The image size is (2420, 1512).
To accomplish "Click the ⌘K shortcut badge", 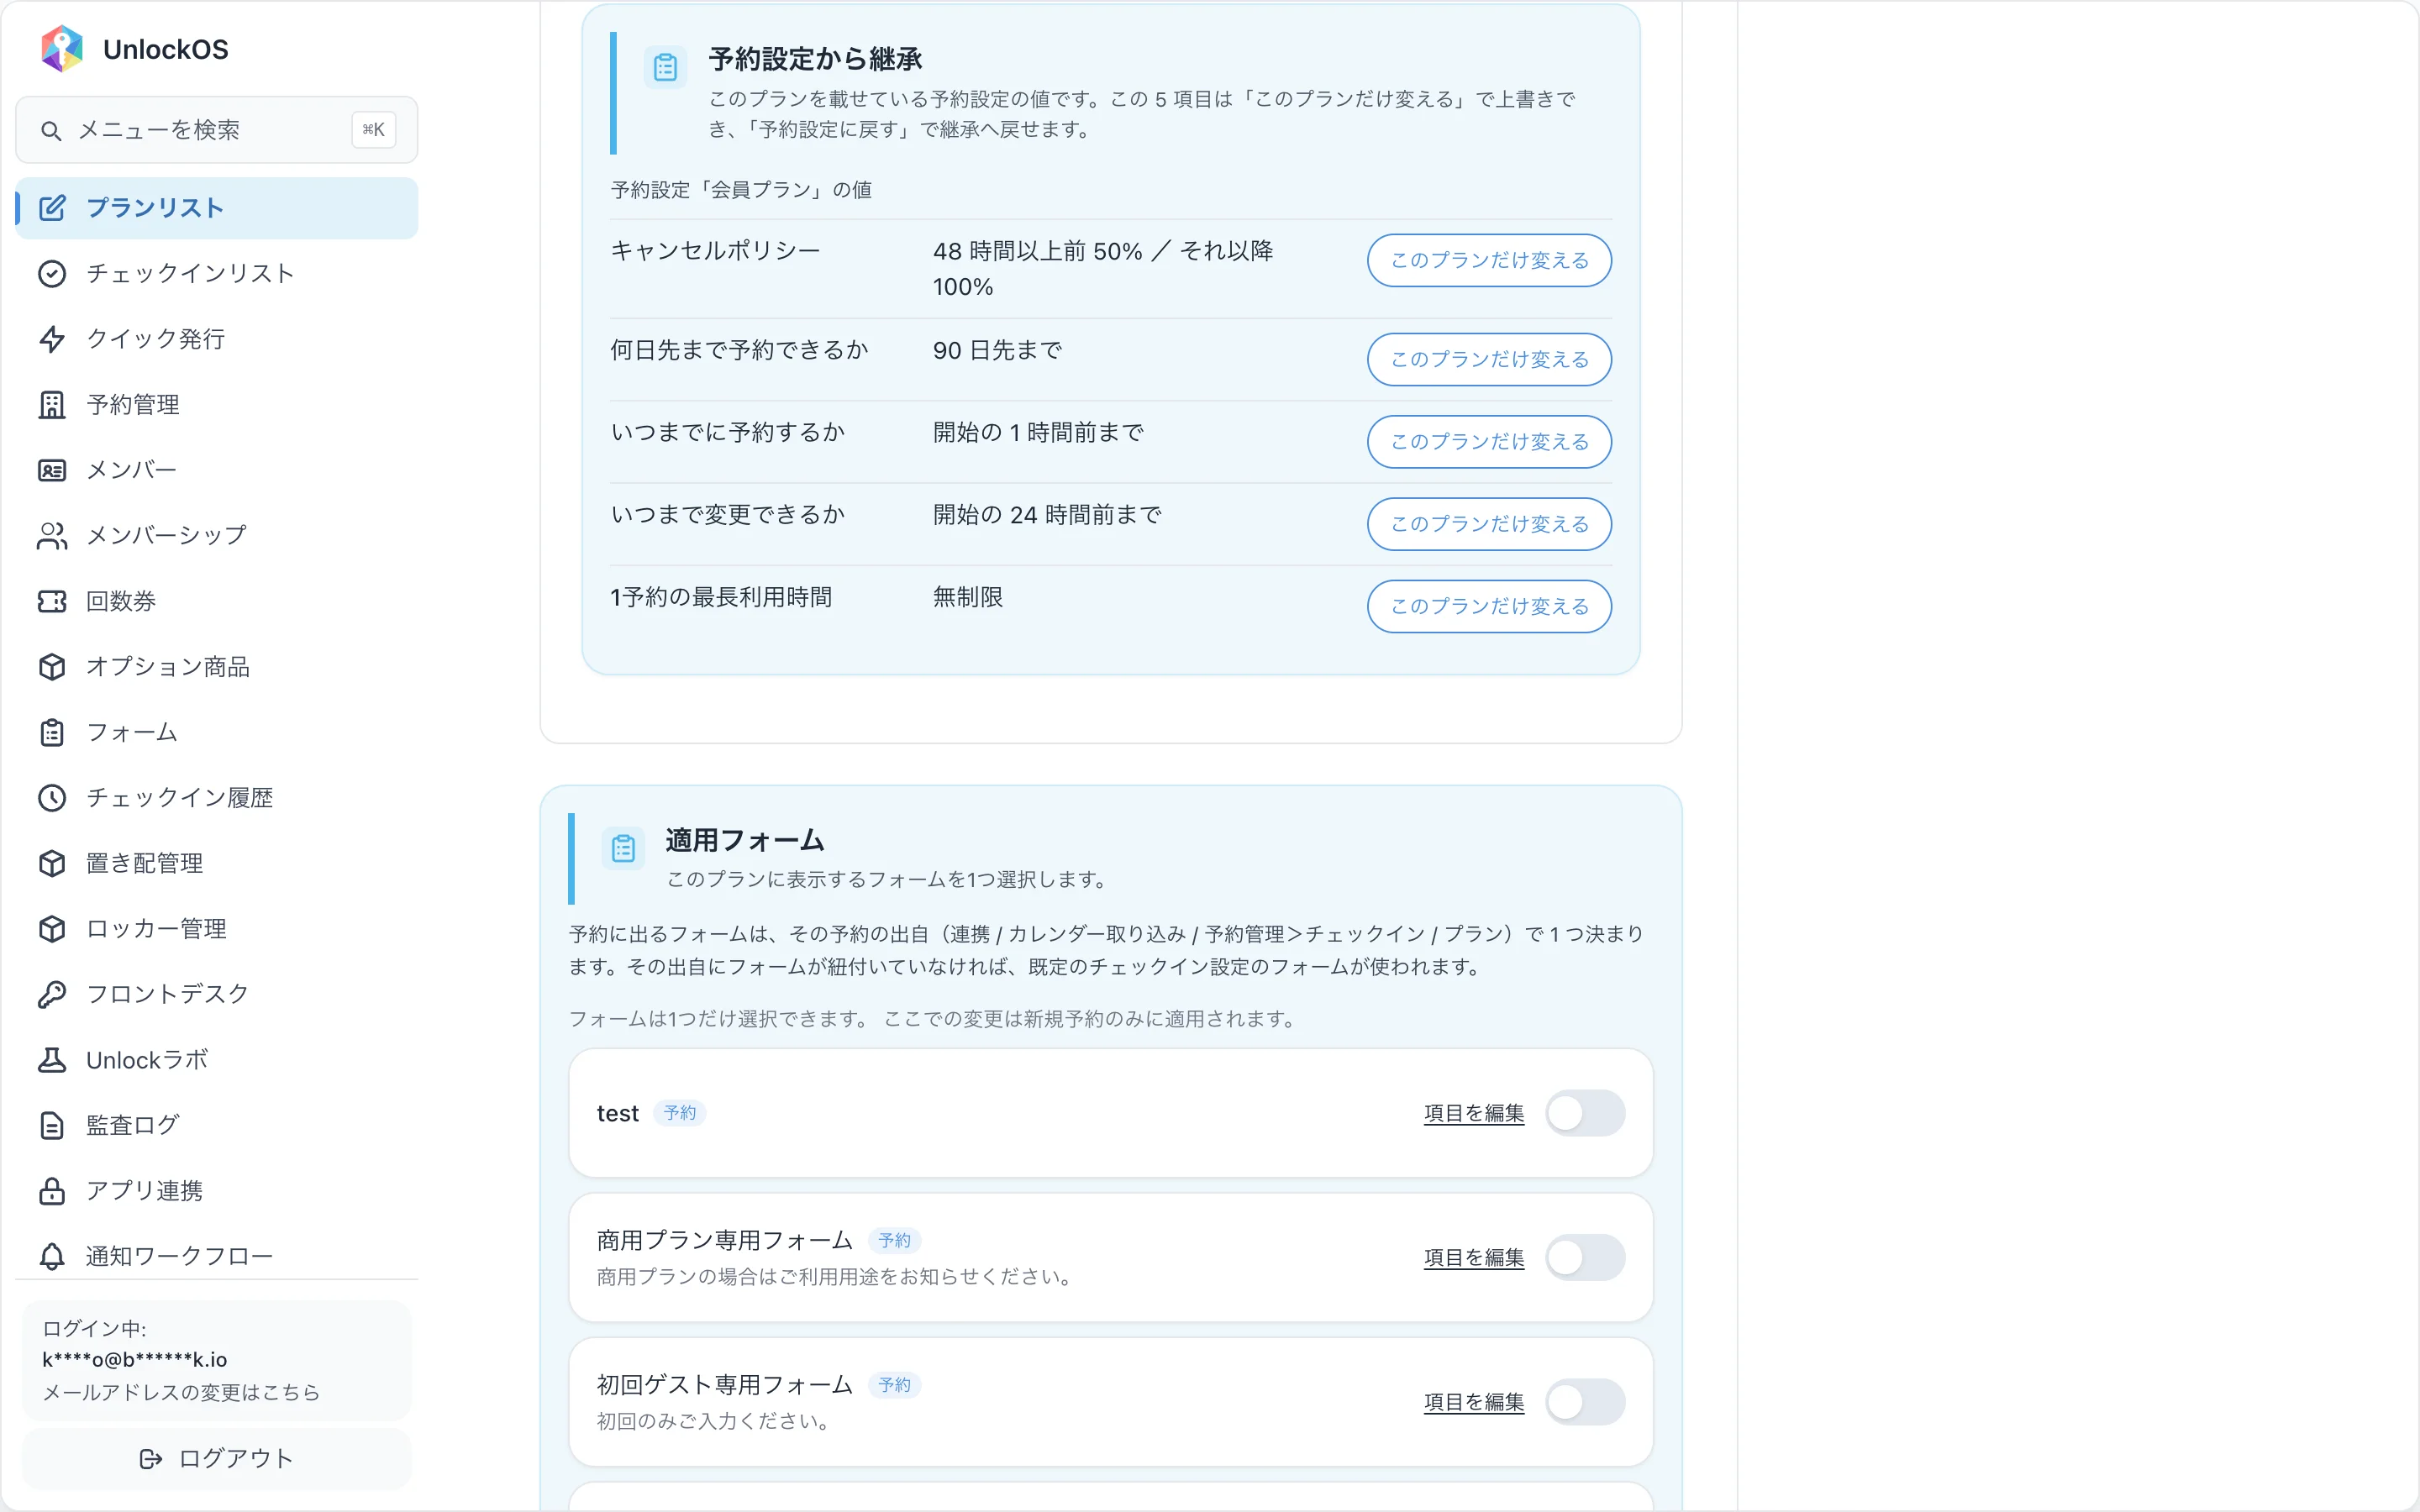I will click(x=374, y=130).
